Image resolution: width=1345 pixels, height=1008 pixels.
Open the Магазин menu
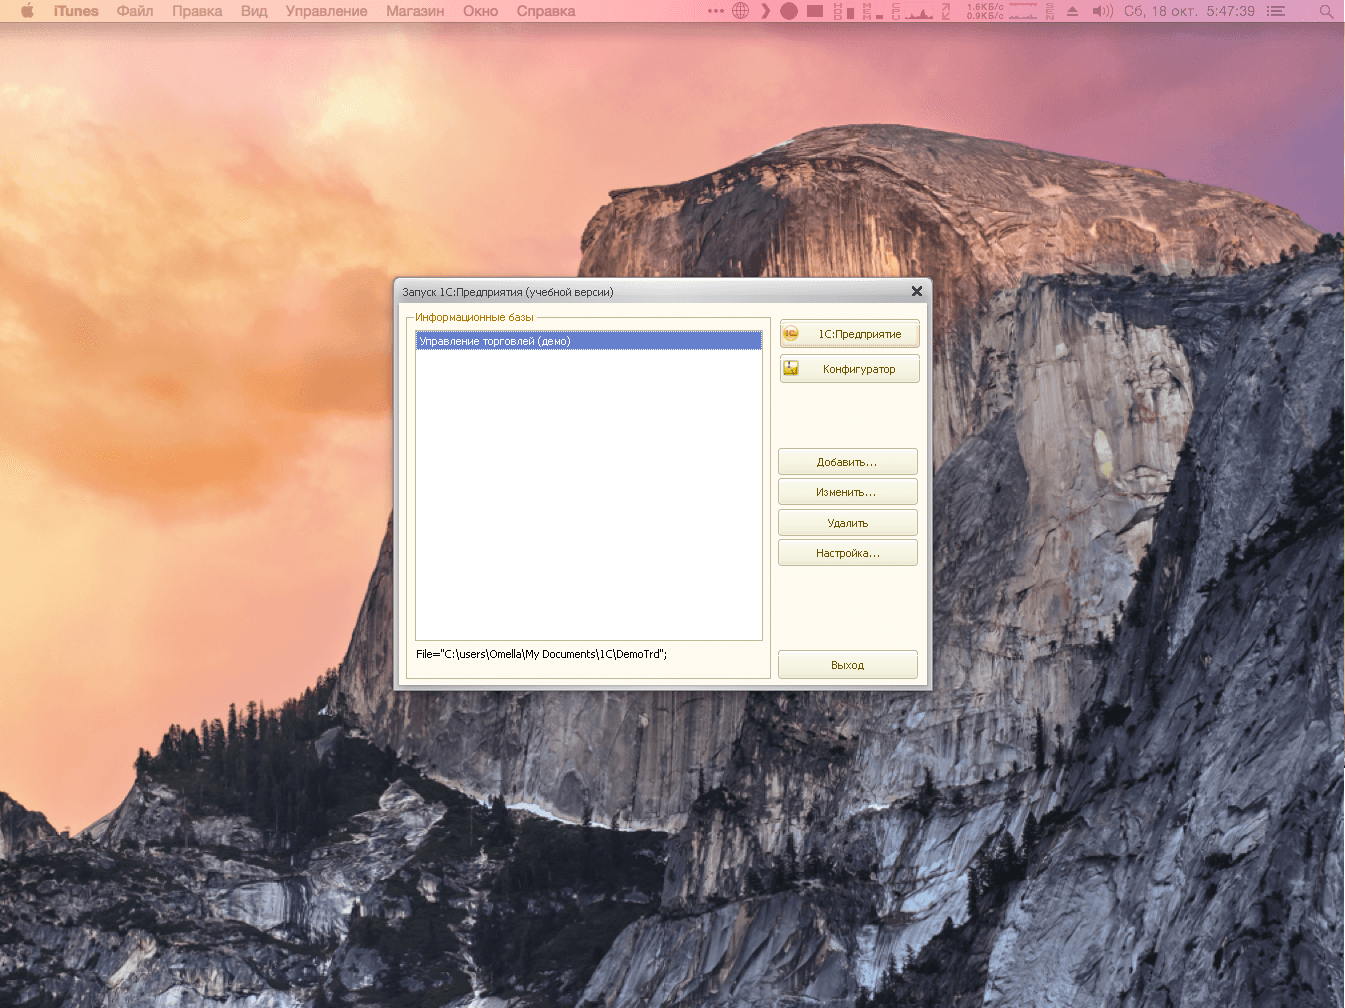coord(415,11)
